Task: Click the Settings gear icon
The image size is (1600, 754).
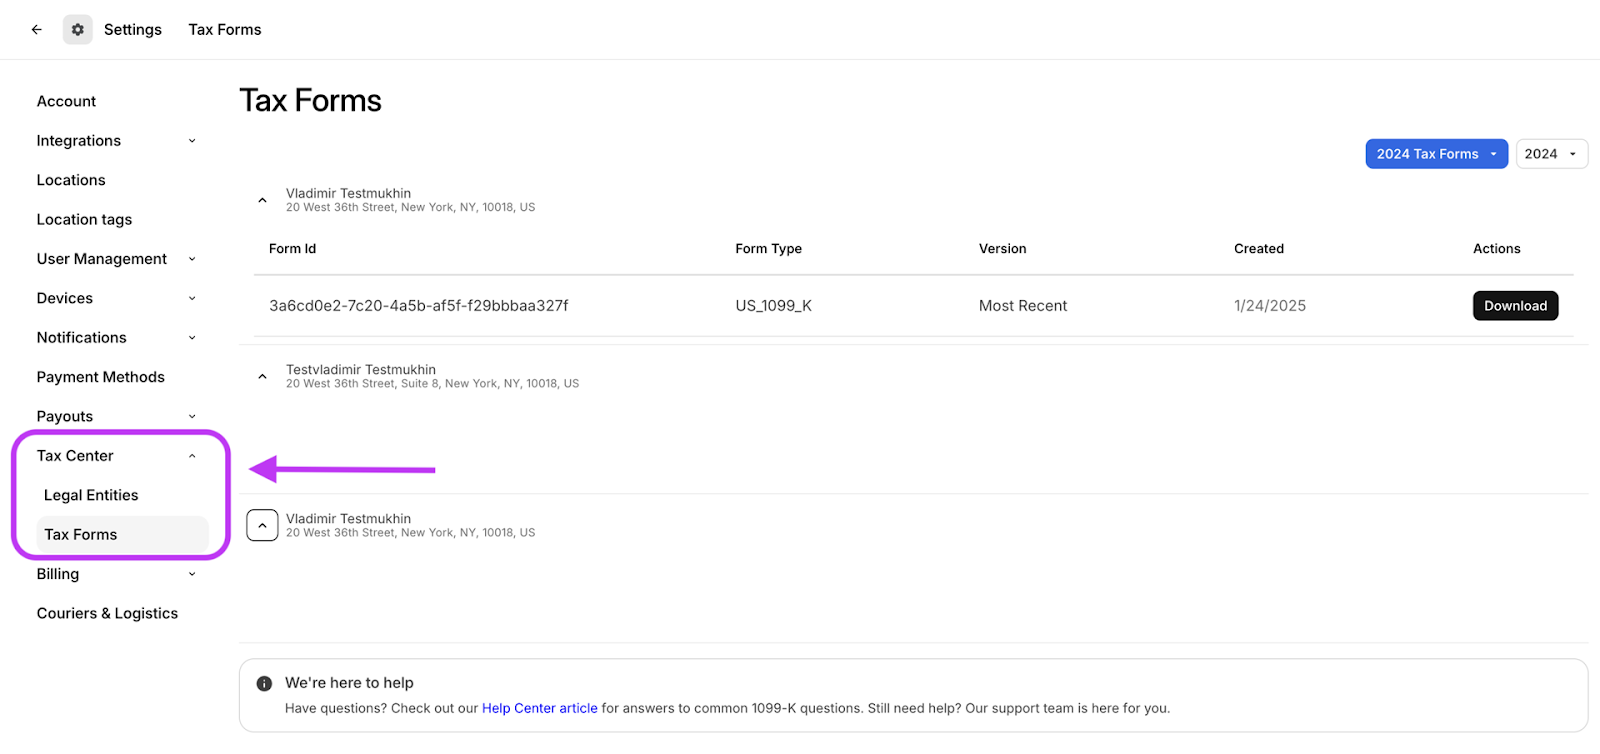Action: [x=78, y=30]
